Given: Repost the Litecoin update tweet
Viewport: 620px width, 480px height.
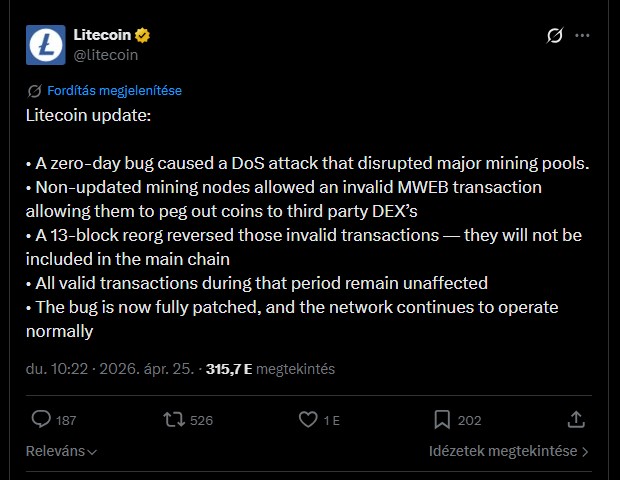Looking at the screenshot, I should [x=174, y=419].
